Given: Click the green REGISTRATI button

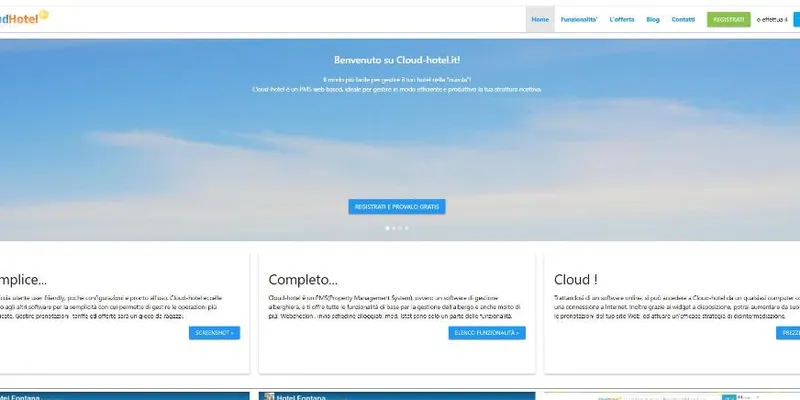Looking at the screenshot, I should [729, 19].
